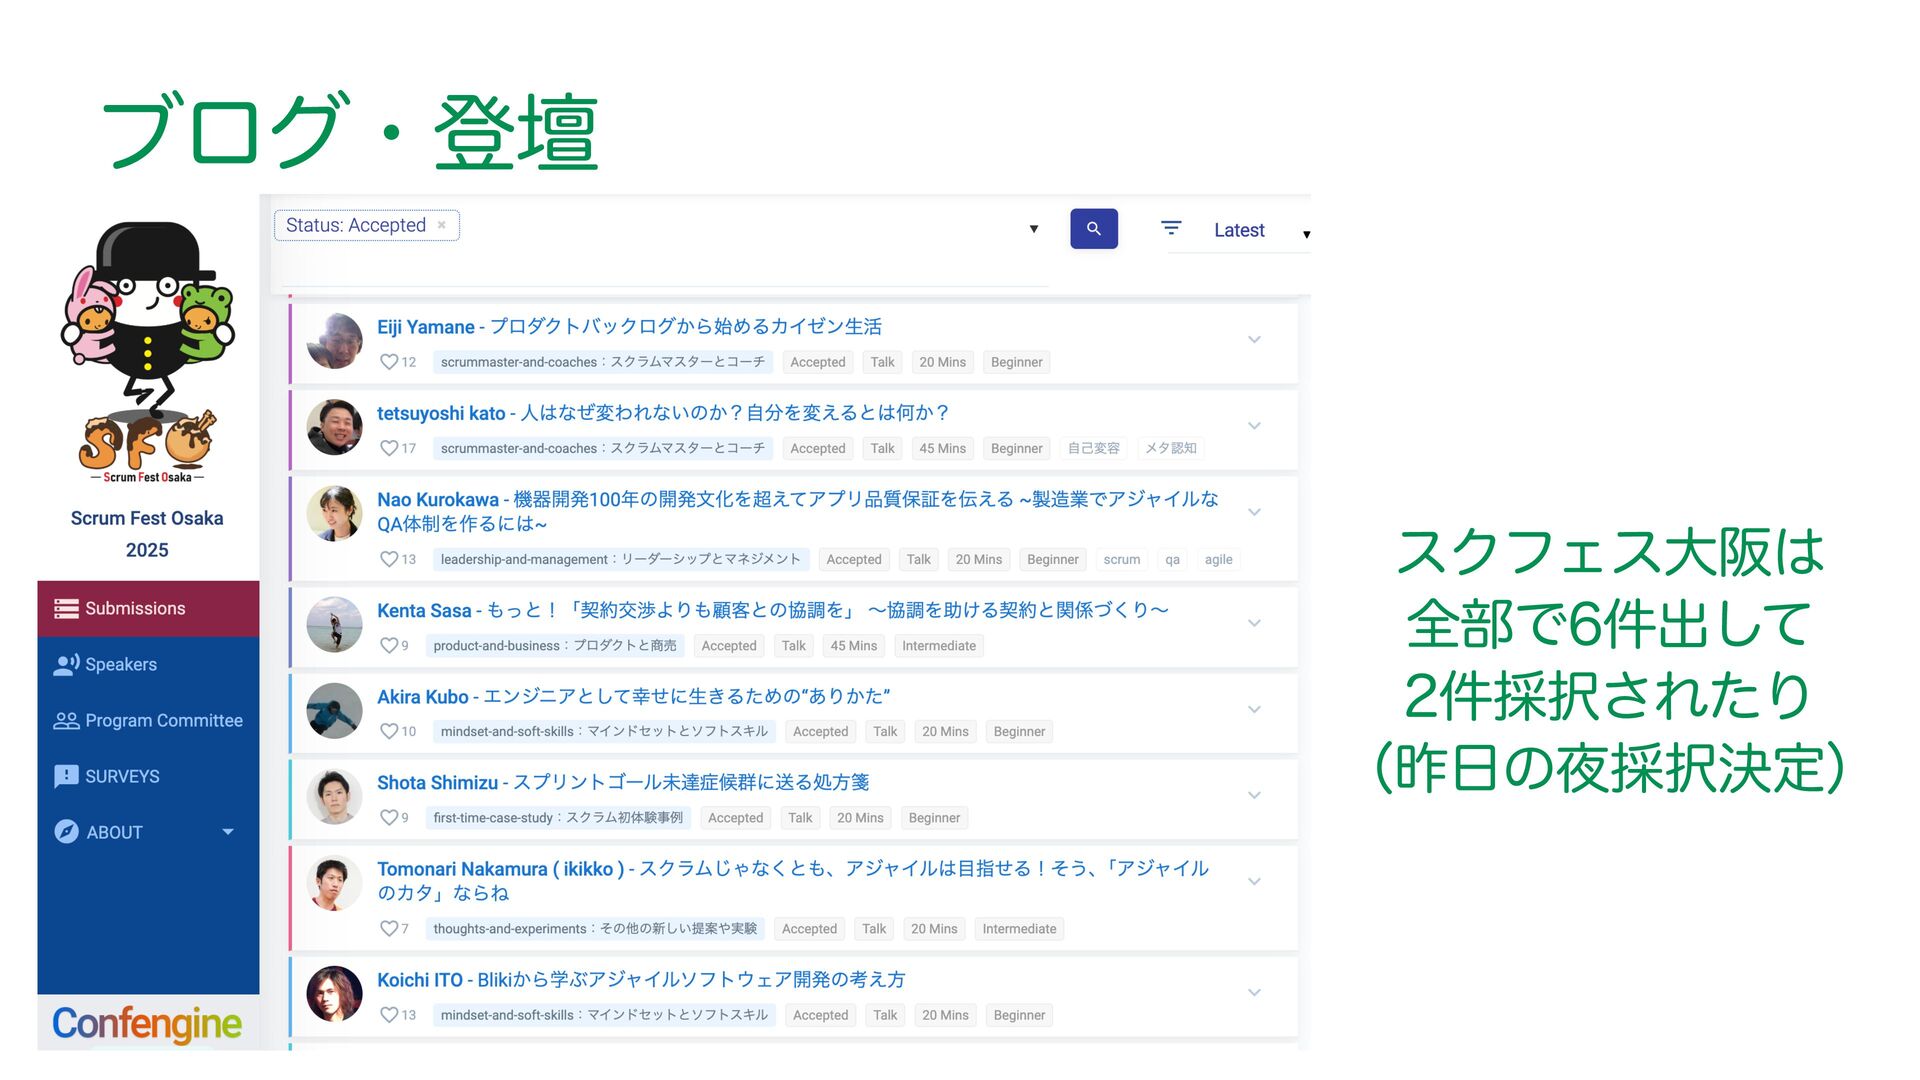The height and width of the screenshot is (1080, 1920).
Task: Click Tomonari Nakamura's avatar photo
Action: click(x=334, y=882)
